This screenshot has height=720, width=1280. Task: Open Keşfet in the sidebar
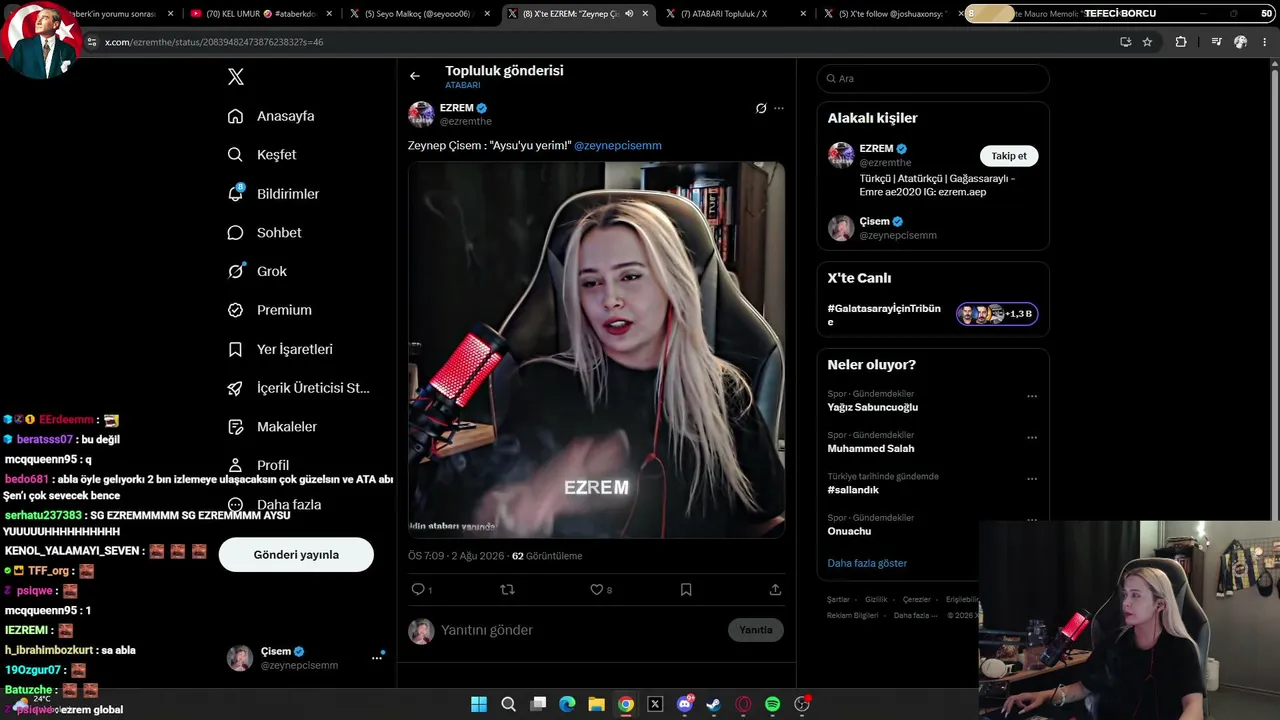point(262,155)
